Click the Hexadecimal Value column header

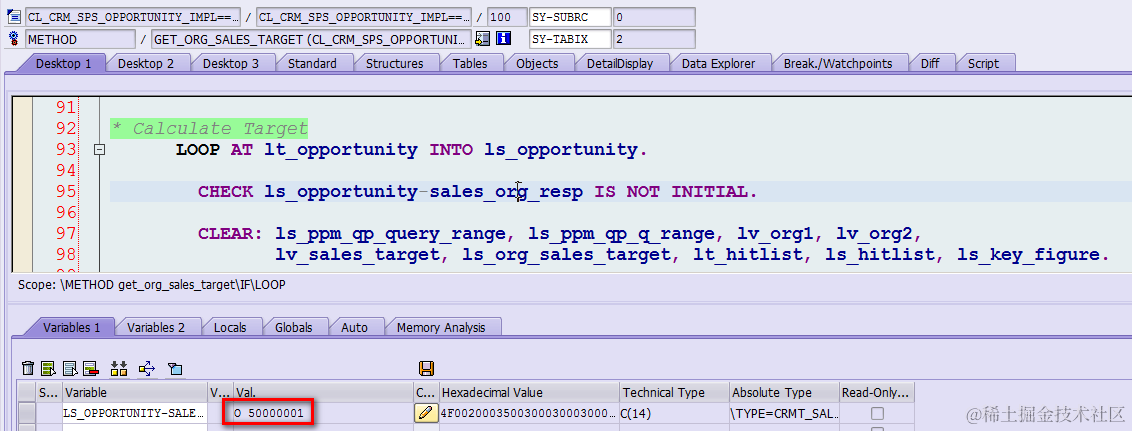[528, 393]
